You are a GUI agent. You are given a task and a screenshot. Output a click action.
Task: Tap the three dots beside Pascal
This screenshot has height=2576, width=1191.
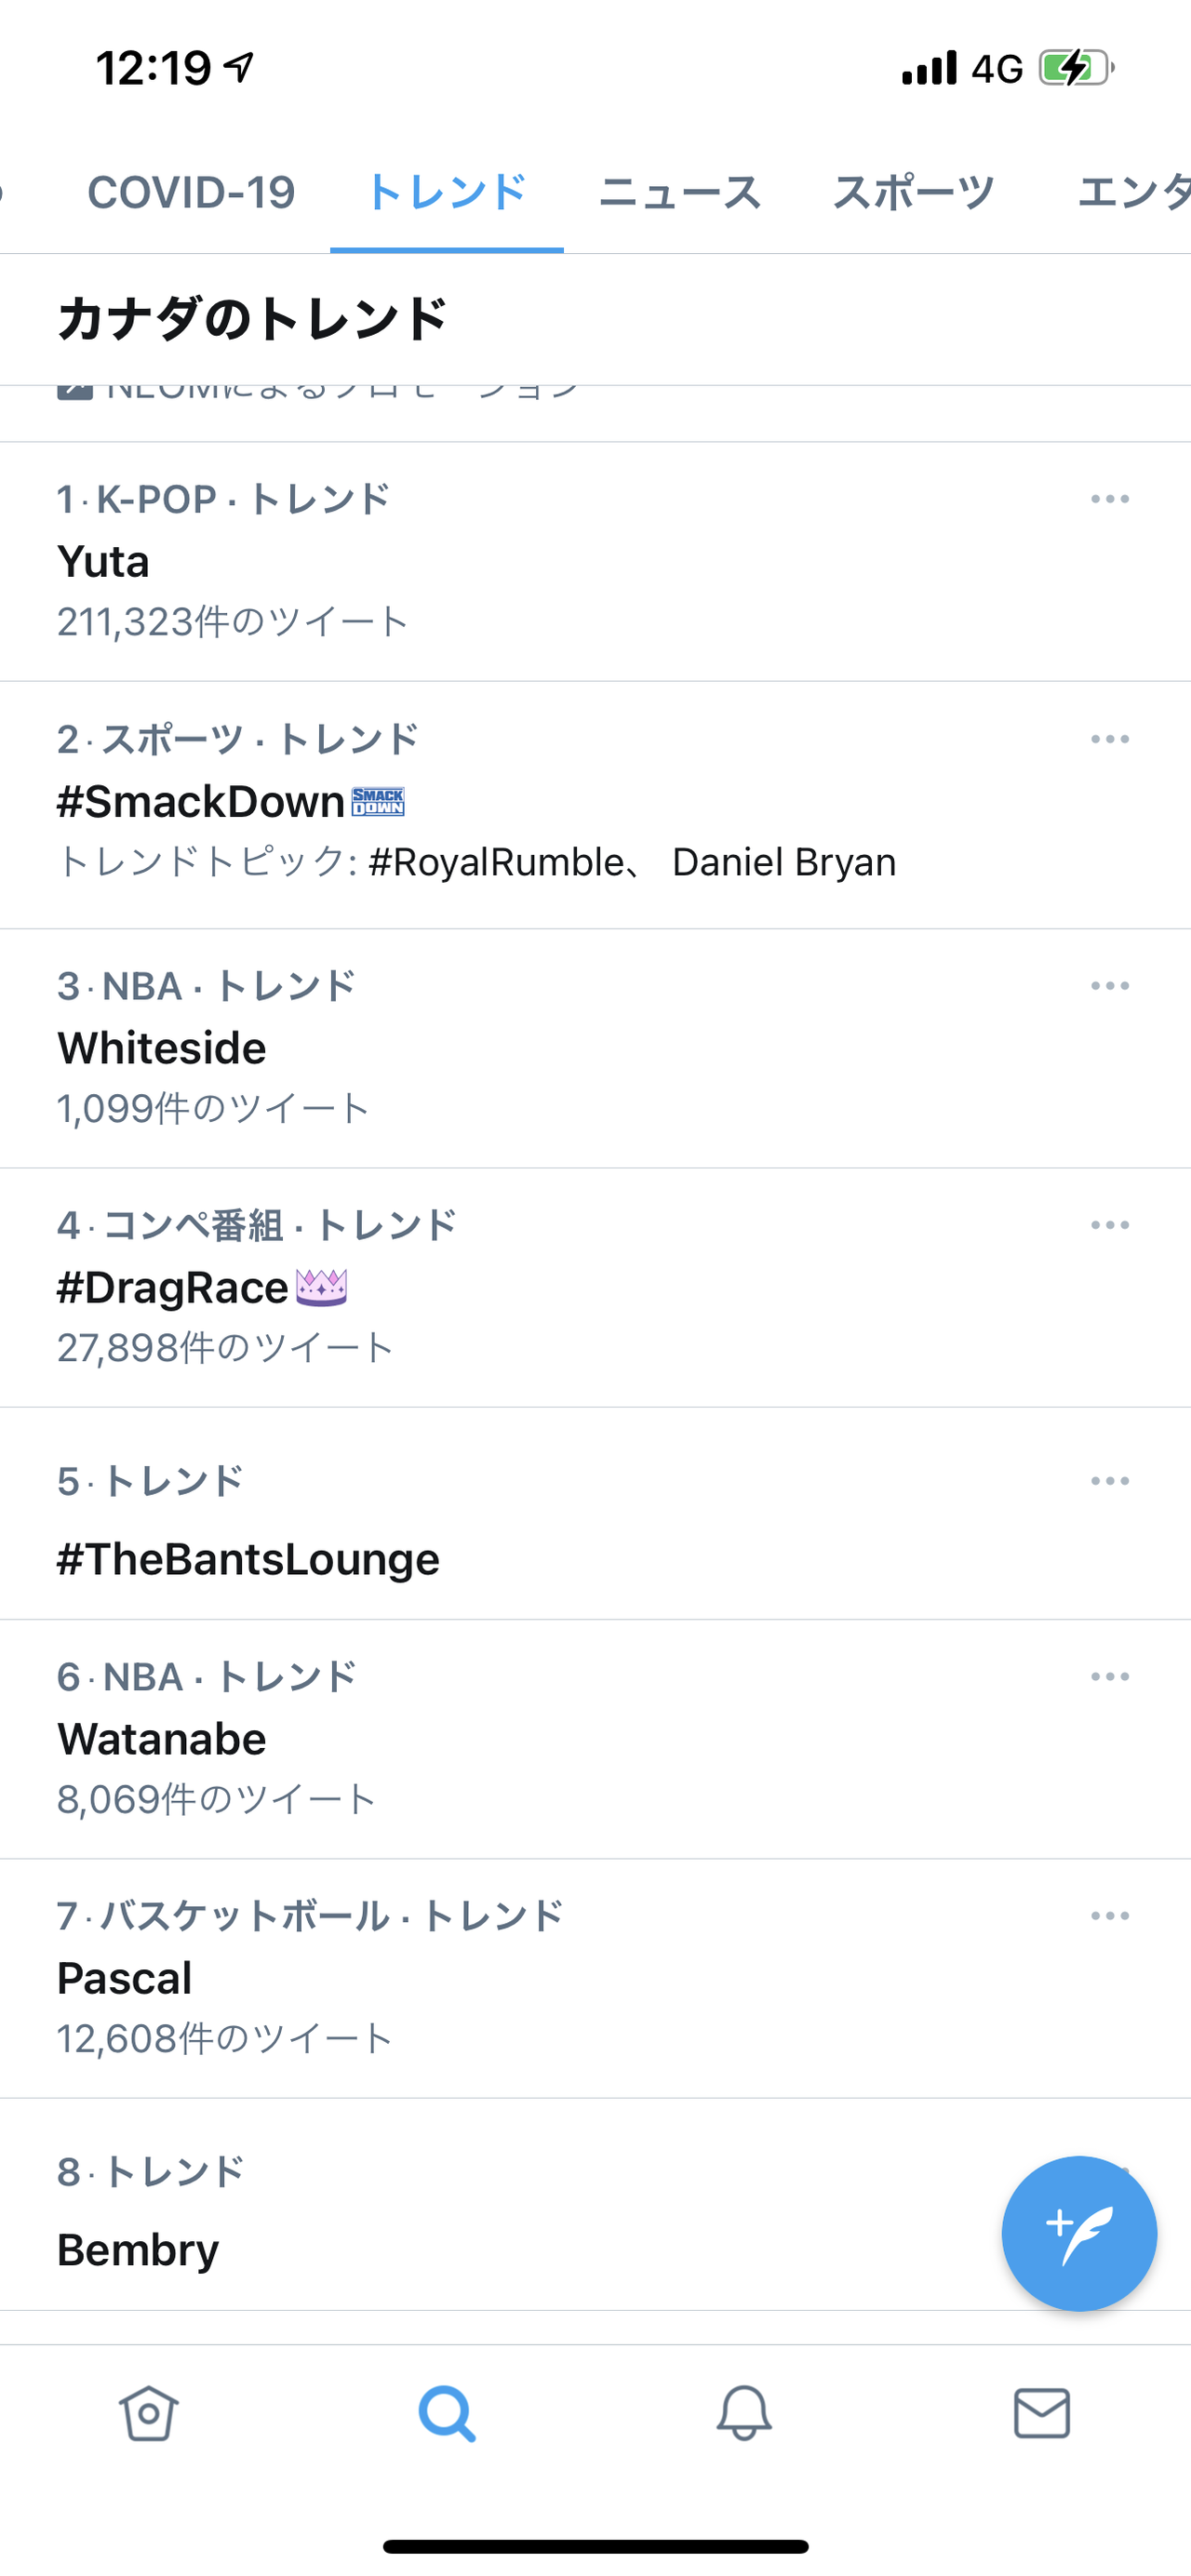1110,1916
